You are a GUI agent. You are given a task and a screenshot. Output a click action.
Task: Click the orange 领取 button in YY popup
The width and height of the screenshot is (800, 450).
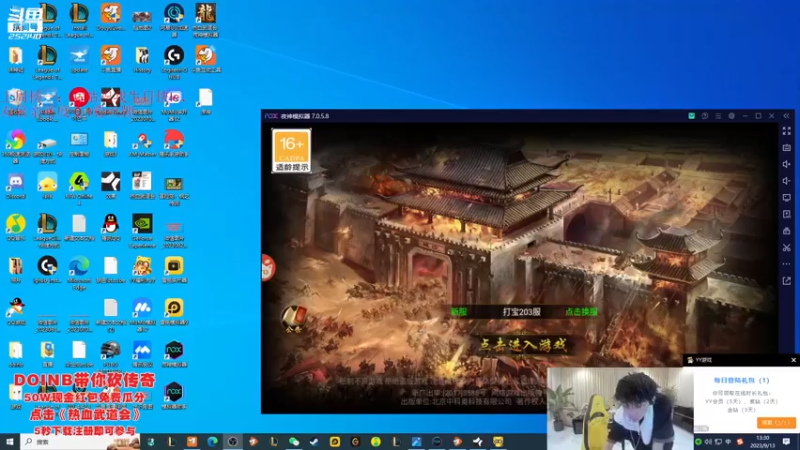point(776,422)
